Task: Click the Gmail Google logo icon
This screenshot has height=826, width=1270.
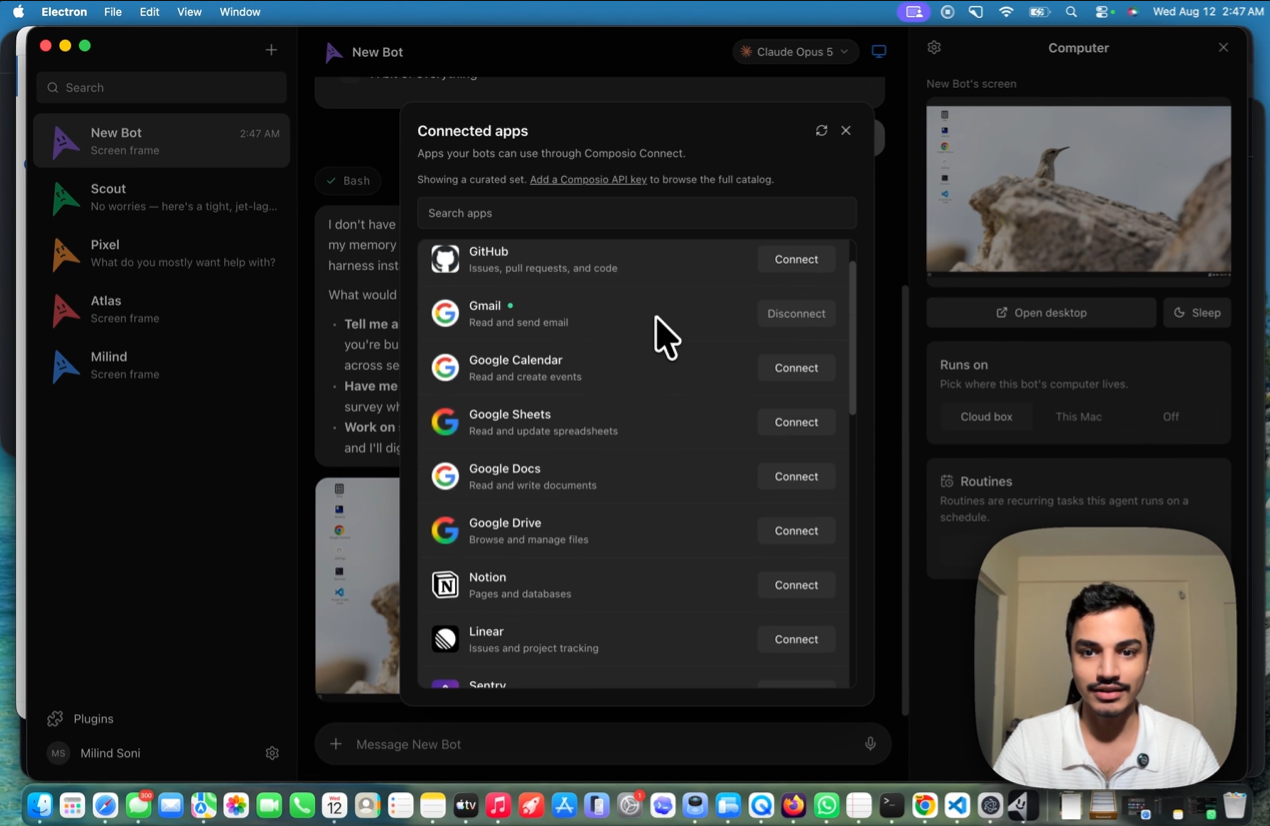Action: point(445,313)
